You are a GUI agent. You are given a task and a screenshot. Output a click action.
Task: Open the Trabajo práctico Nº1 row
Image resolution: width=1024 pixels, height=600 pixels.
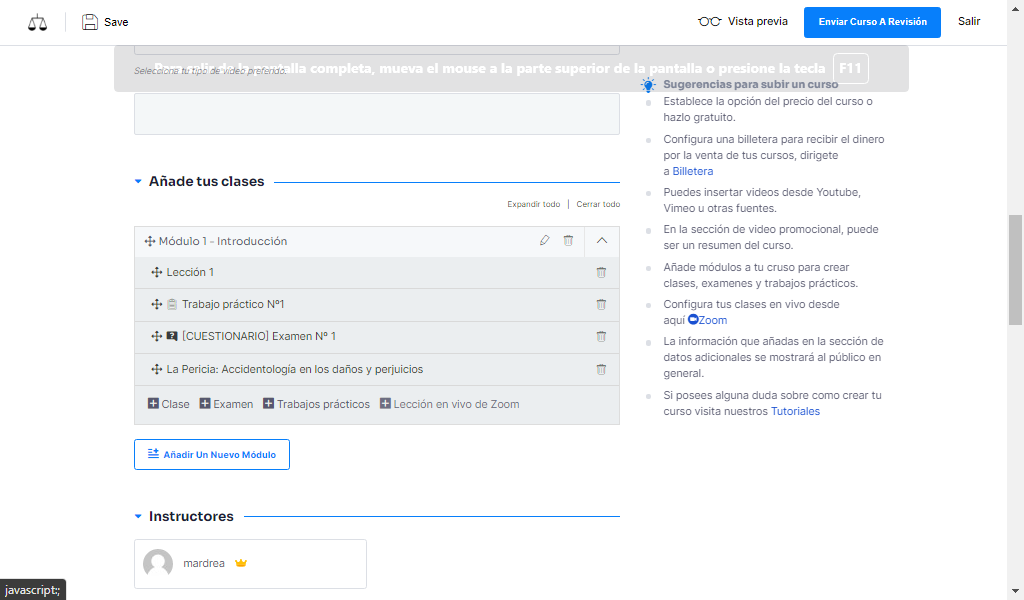coord(377,304)
